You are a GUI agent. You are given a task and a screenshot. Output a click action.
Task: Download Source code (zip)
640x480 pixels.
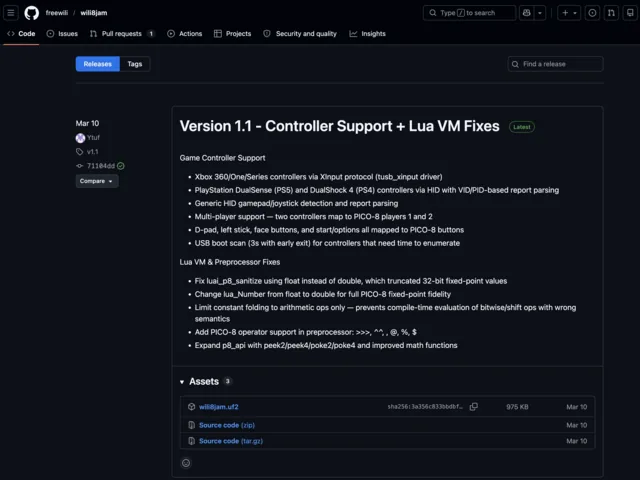[x=227, y=425]
